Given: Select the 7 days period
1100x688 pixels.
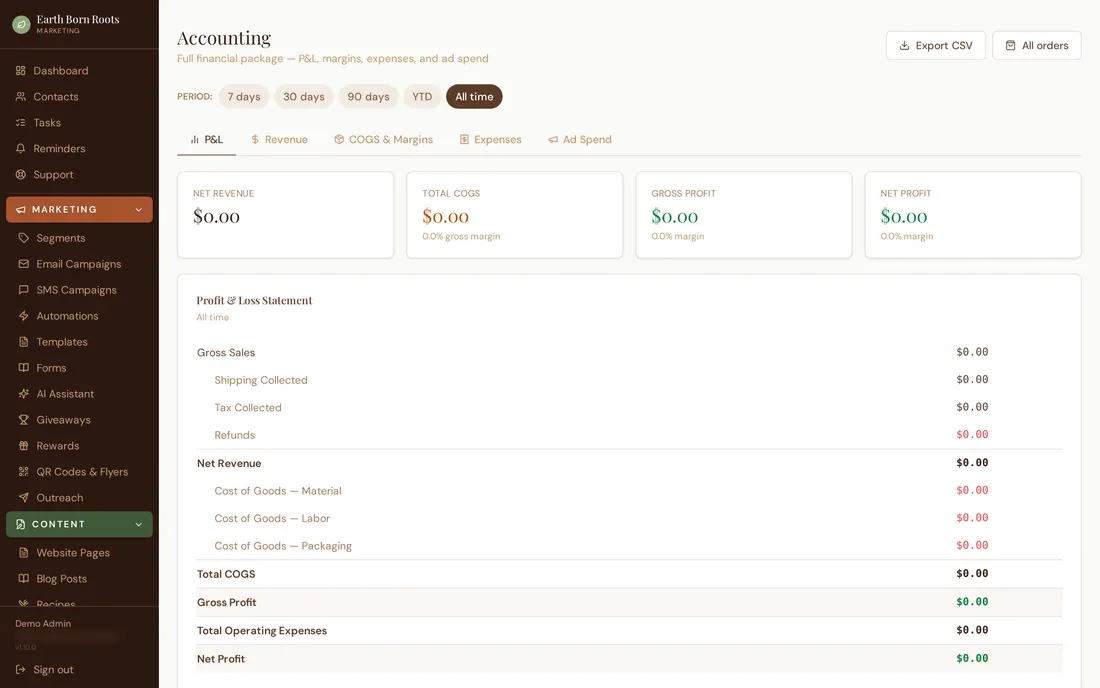Looking at the screenshot, I should tap(243, 97).
